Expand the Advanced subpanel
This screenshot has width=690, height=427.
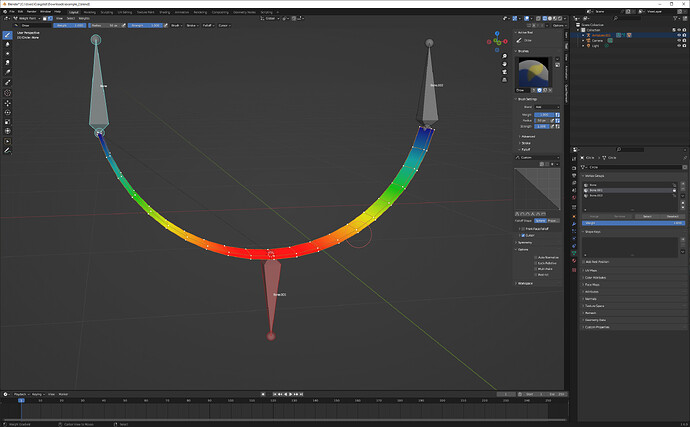527,136
